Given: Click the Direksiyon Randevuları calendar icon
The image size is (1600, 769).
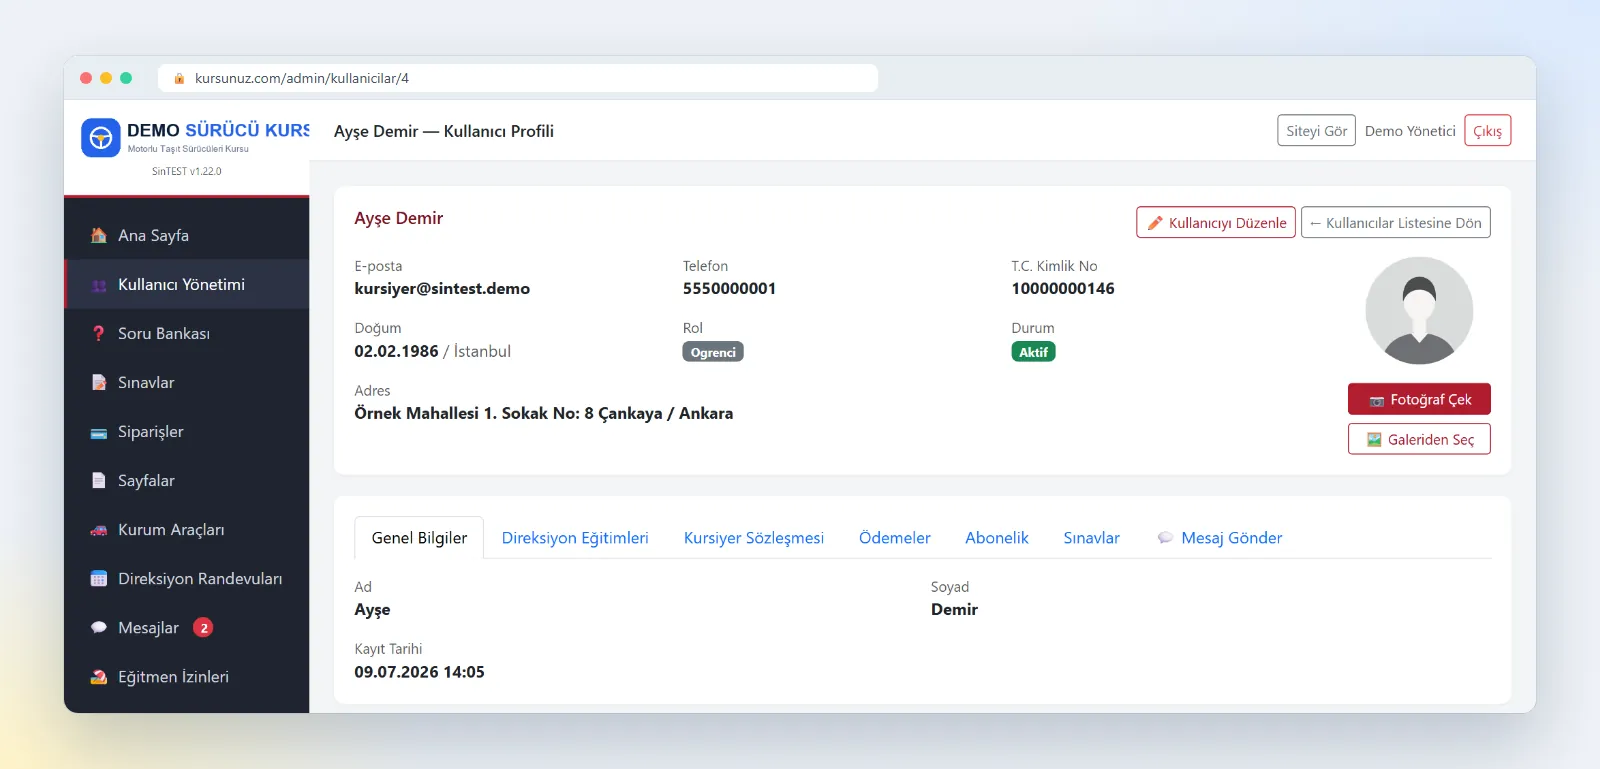Looking at the screenshot, I should [x=99, y=579].
